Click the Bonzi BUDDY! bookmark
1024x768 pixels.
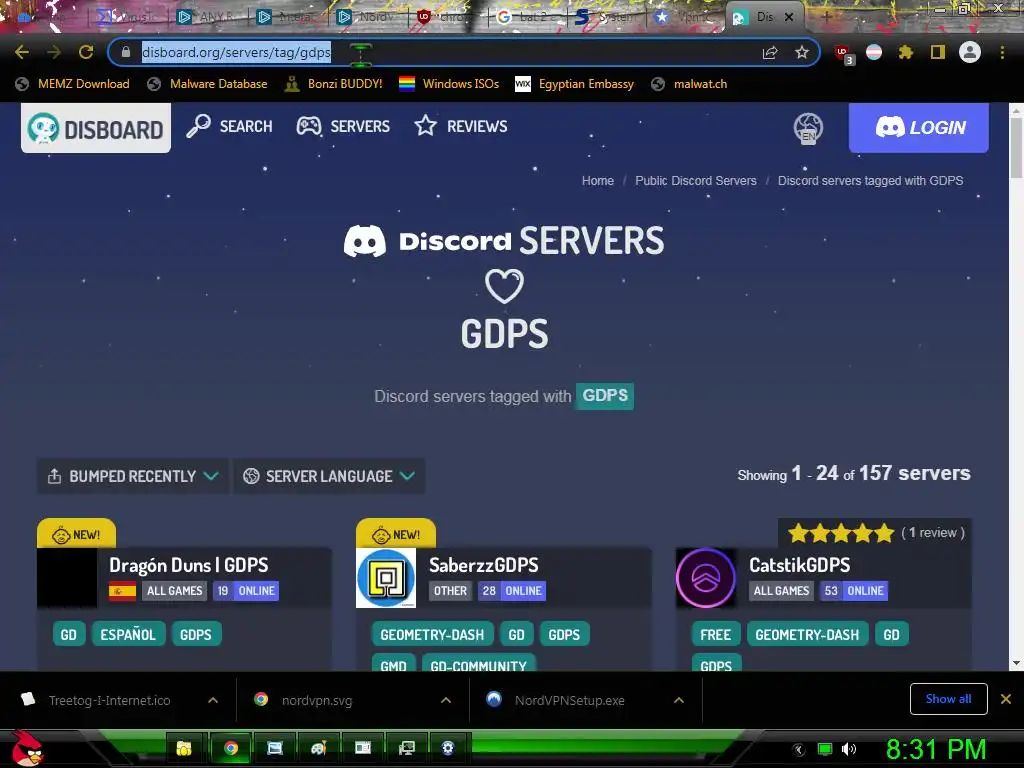(334, 84)
